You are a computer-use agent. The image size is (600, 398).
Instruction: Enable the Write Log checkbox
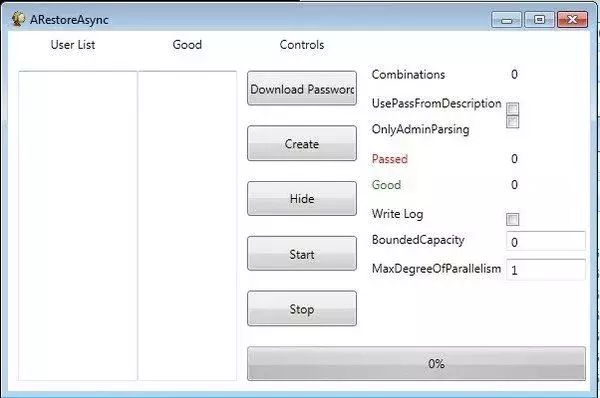pyautogui.click(x=512, y=219)
